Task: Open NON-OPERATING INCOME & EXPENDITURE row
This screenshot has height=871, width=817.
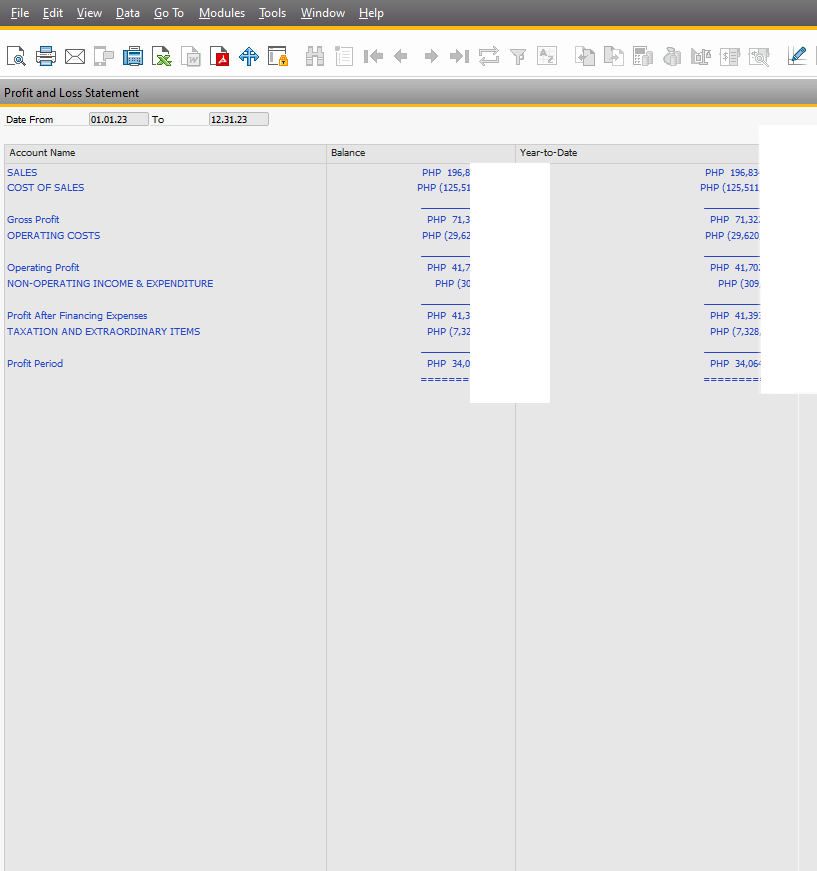Action: click(110, 283)
